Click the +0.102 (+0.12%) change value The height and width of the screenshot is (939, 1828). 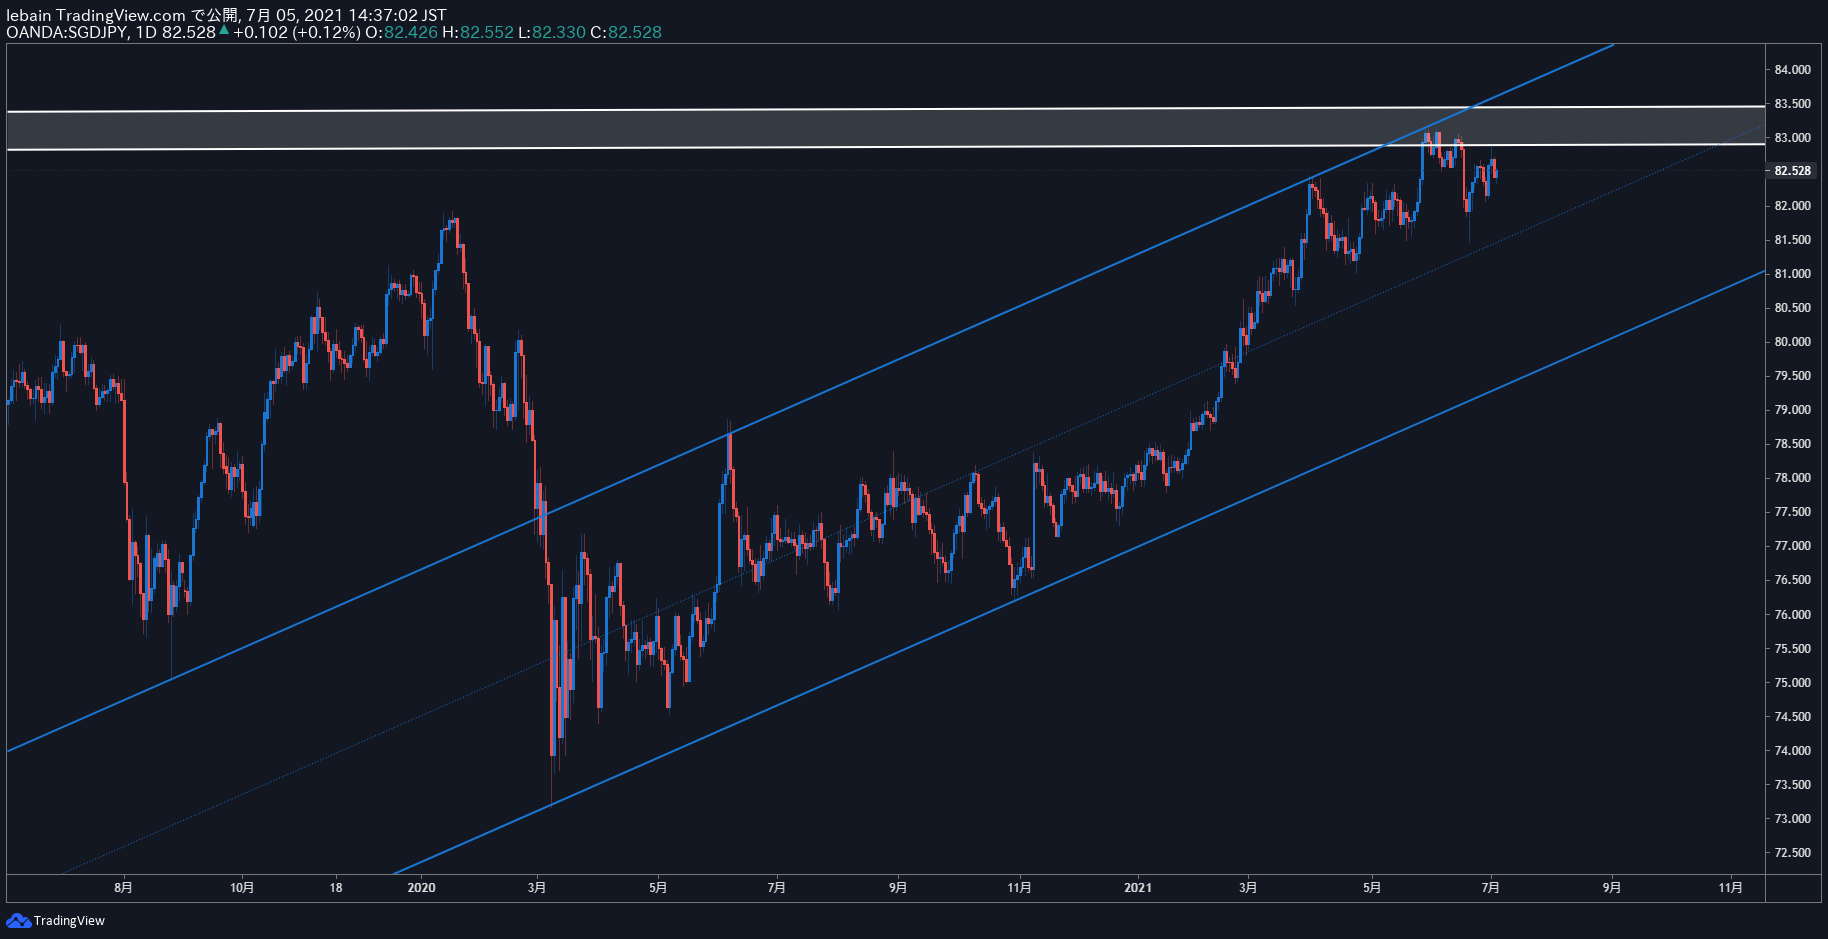point(296,32)
